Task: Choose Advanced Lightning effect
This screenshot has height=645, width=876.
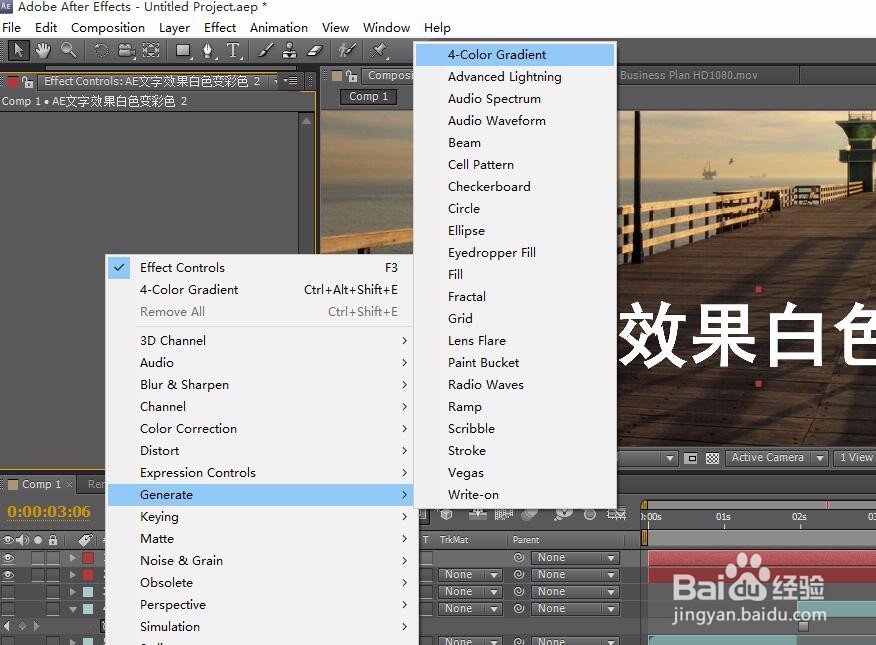Action: tap(515, 77)
